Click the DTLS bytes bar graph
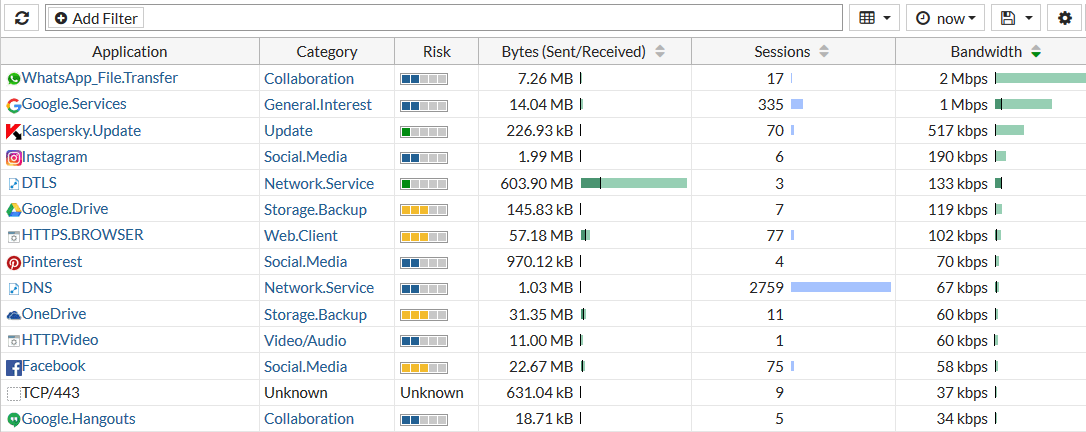1086x432 pixels. [x=634, y=183]
